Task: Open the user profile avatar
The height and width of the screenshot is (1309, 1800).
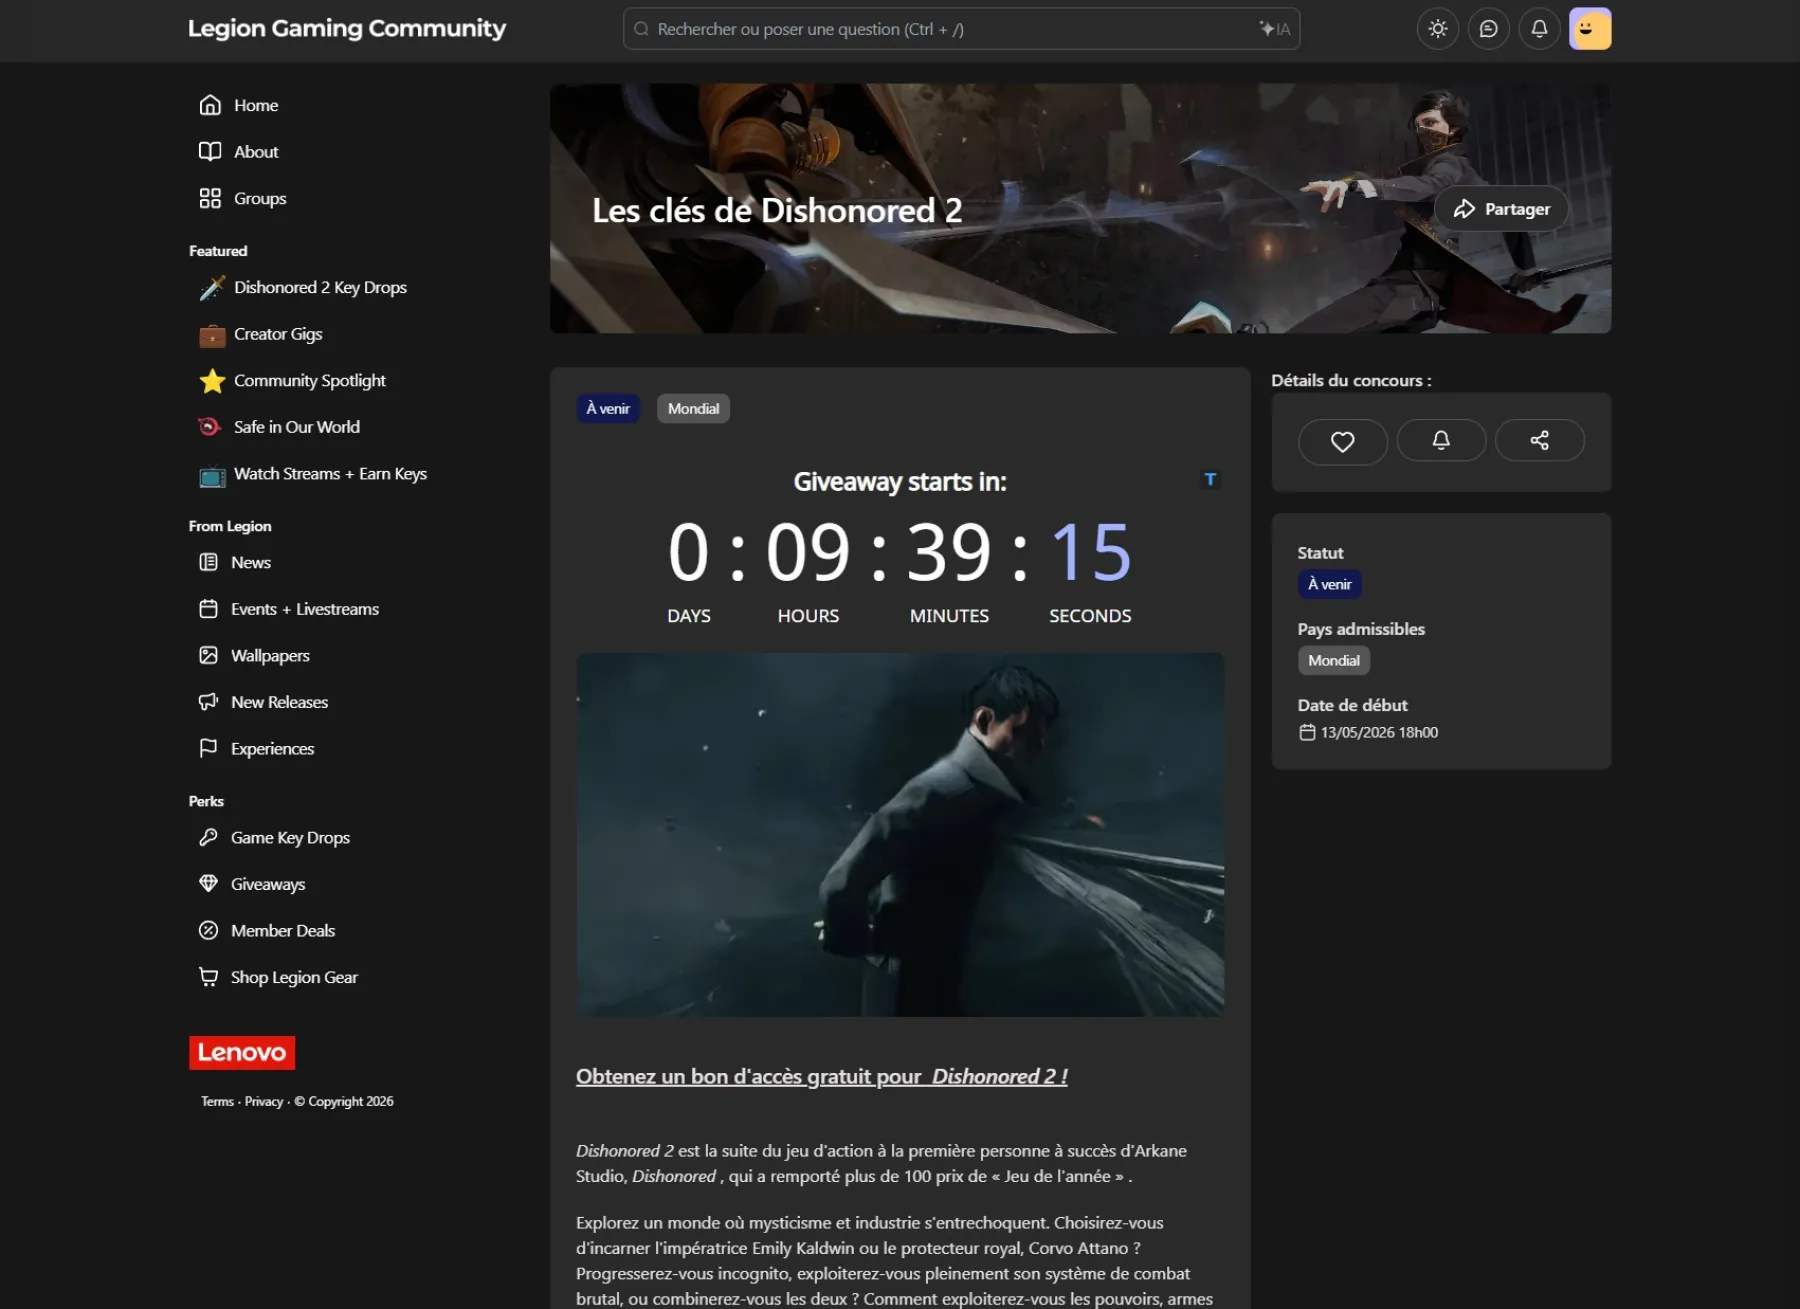Action: point(1590,29)
